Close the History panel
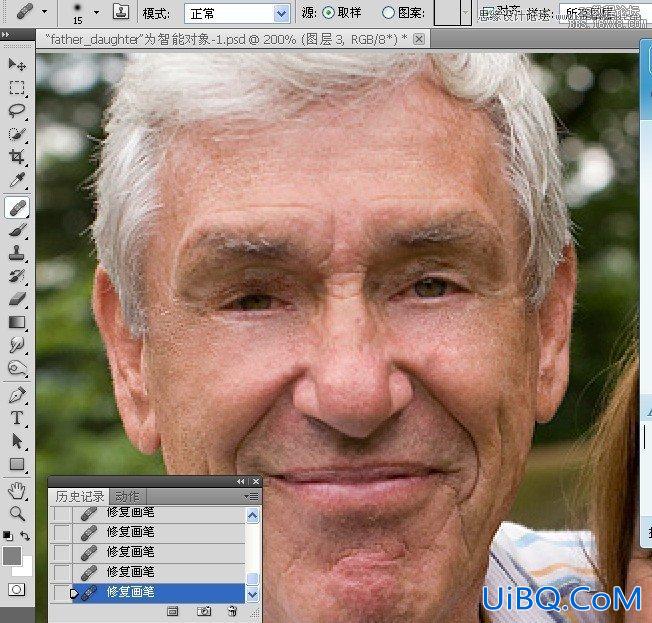Screen dimensions: 652x623 coord(256,482)
